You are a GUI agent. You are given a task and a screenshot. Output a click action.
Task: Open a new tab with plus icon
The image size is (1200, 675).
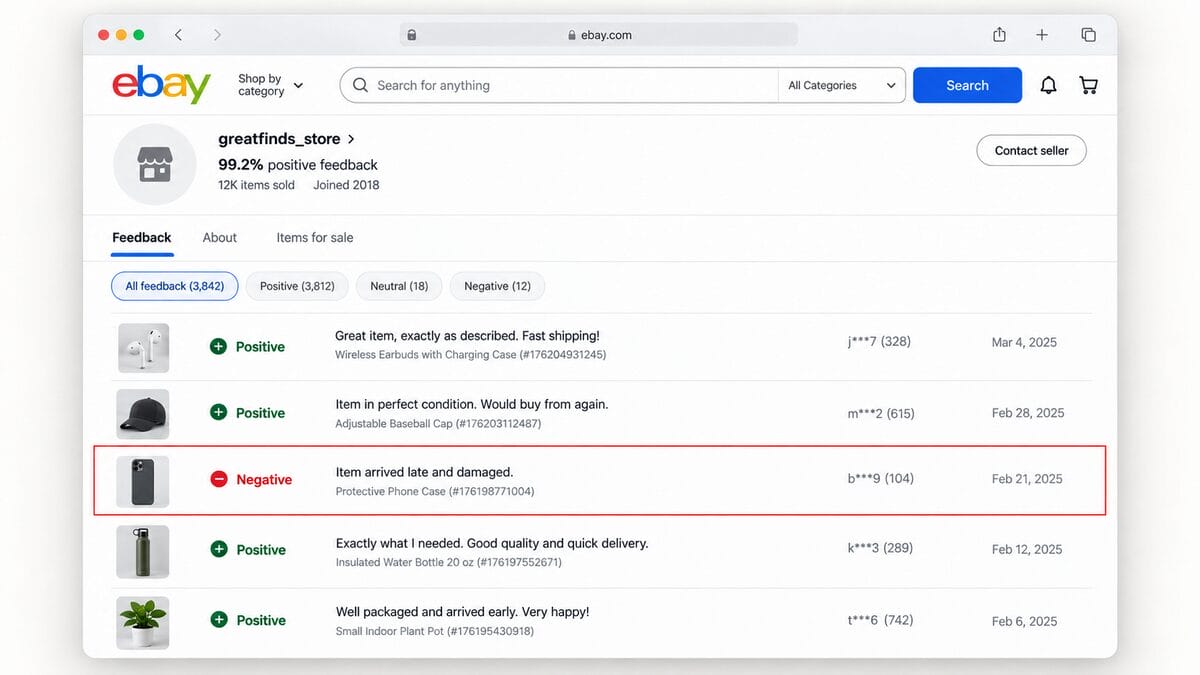coord(1042,35)
